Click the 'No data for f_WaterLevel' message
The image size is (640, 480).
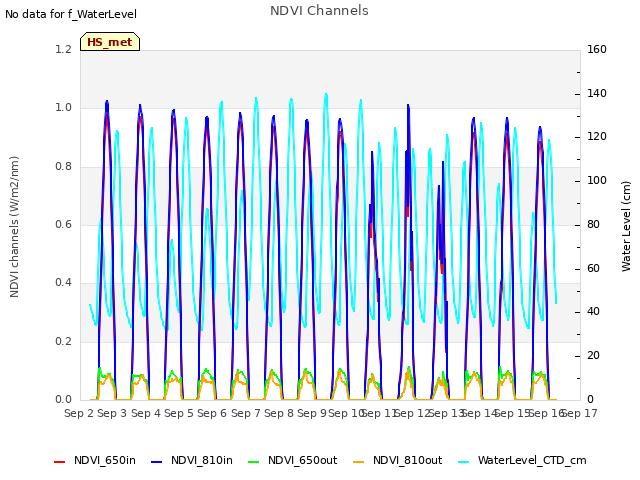pyautogui.click(x=71, y=14)
